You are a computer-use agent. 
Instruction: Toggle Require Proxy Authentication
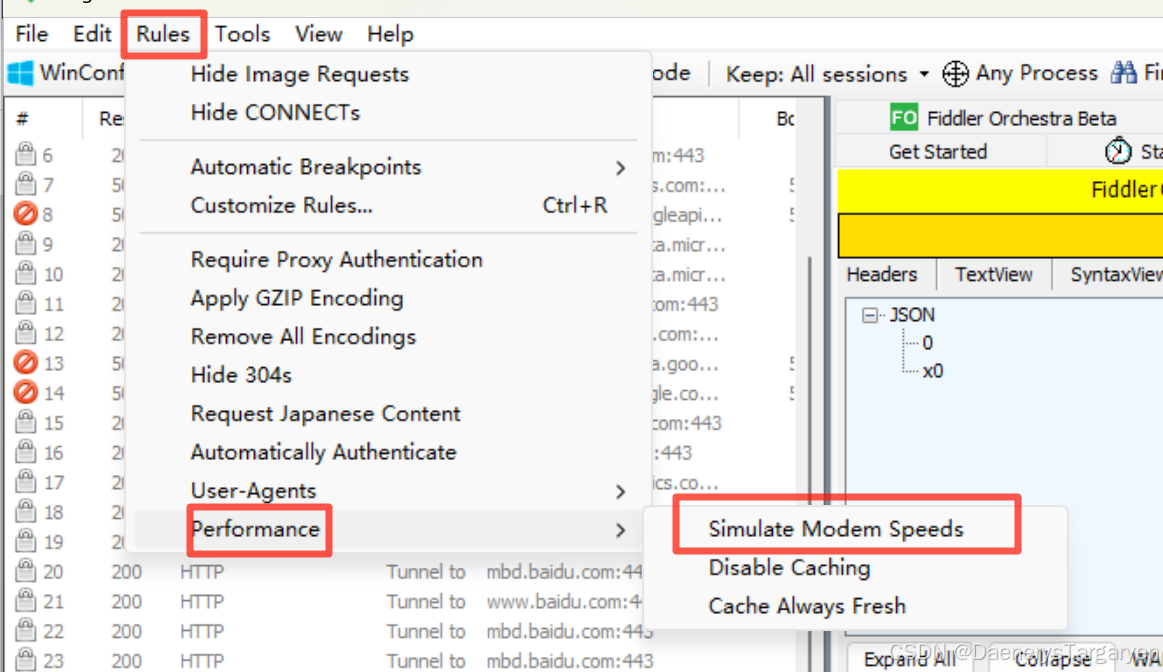(337, 260)
